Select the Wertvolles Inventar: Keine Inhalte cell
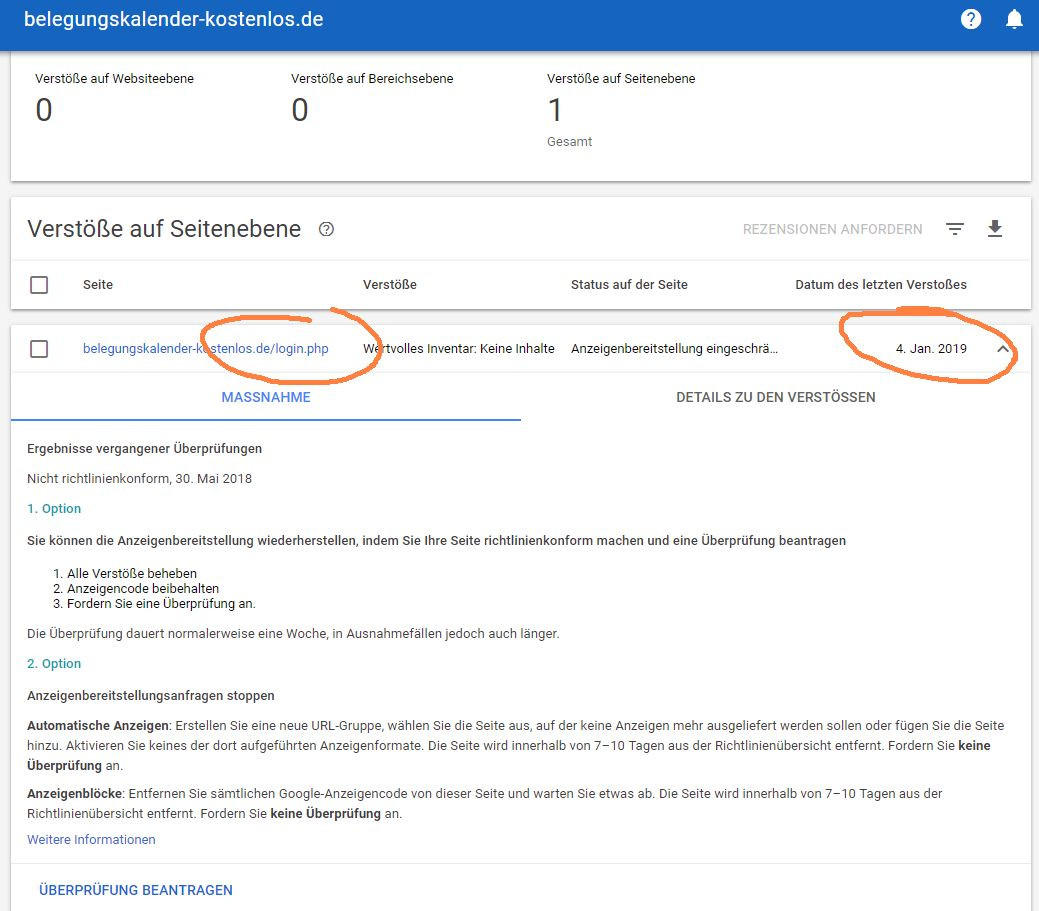This screenshot has height=911, width=1039. click(x=459, y=349)
